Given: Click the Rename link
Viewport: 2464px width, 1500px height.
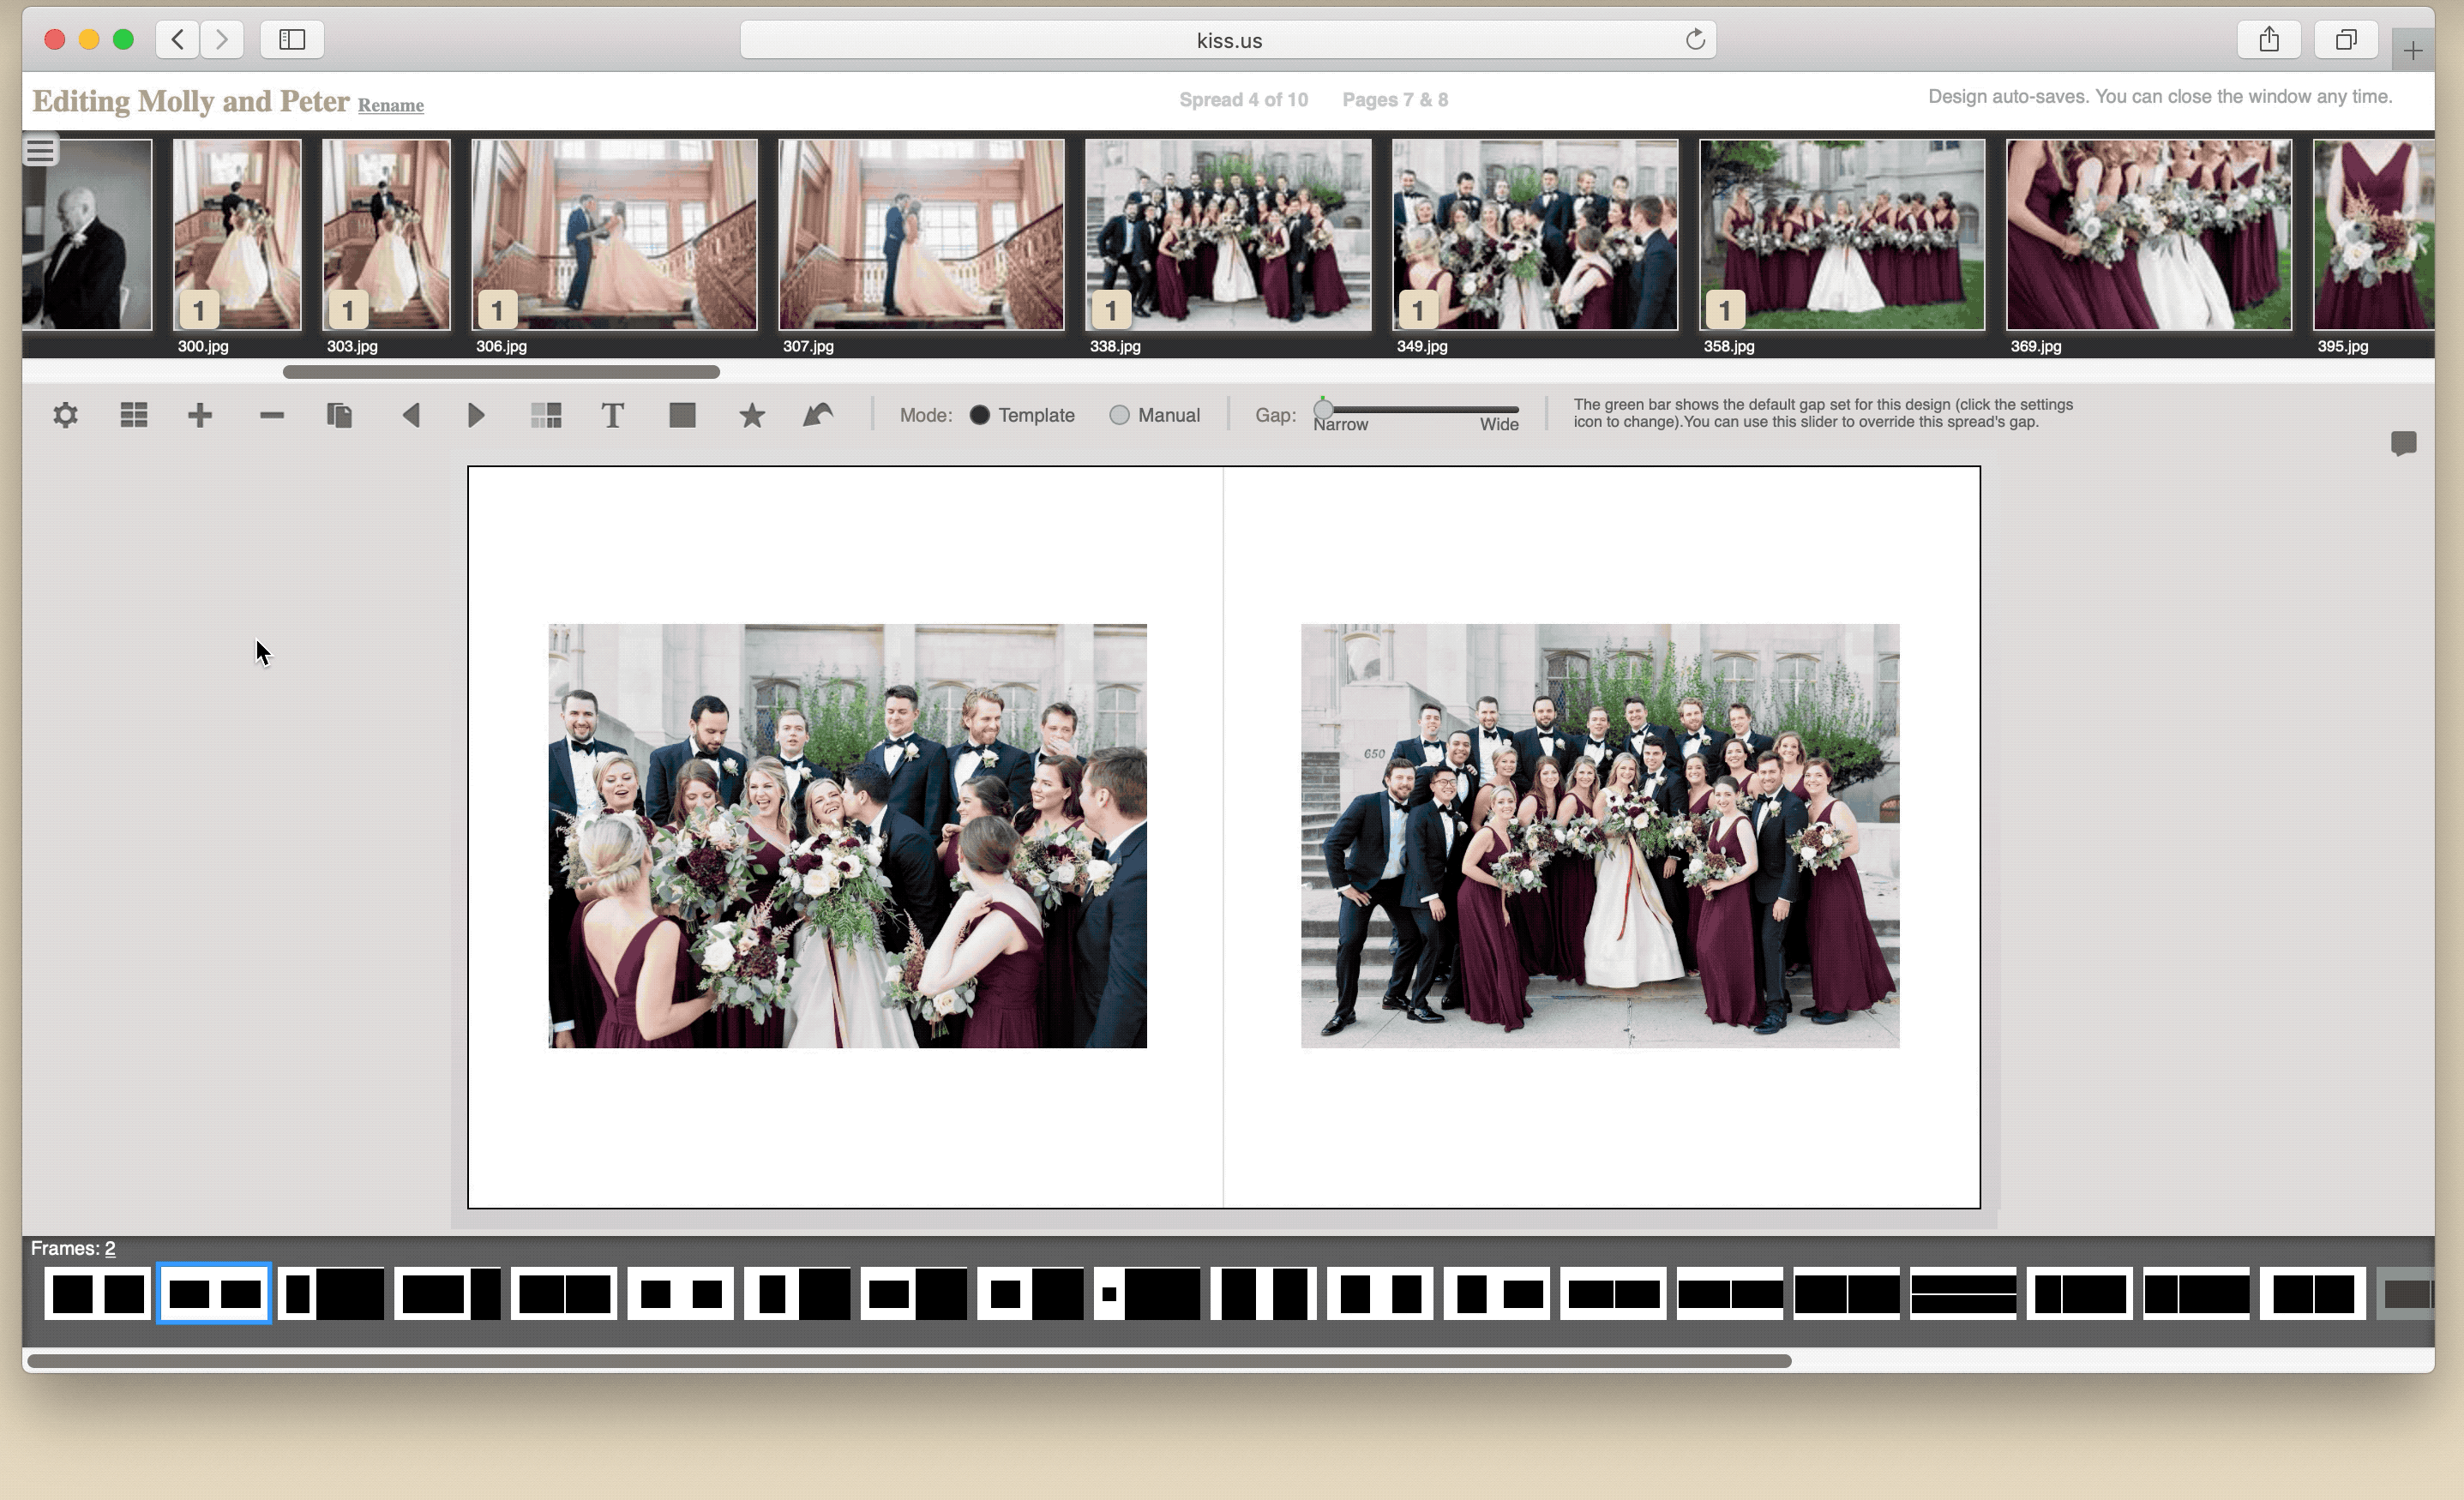Looking at the screenshot, I should tap(391, 105).
